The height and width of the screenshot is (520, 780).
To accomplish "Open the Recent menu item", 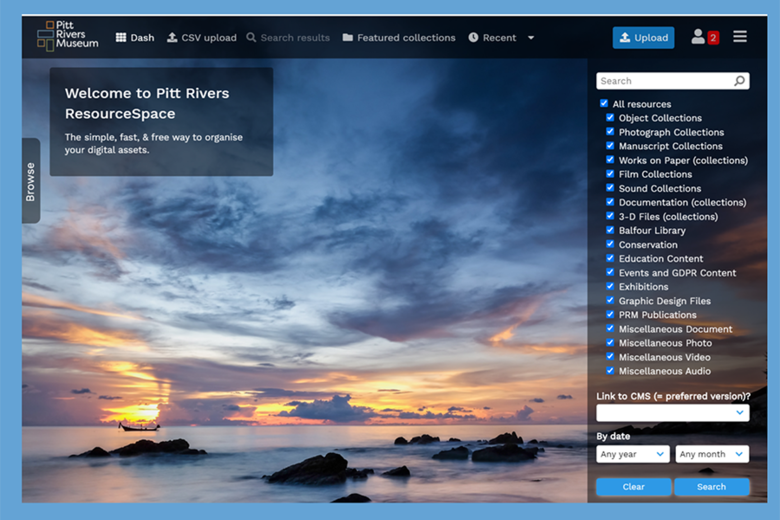I will 492,37.
